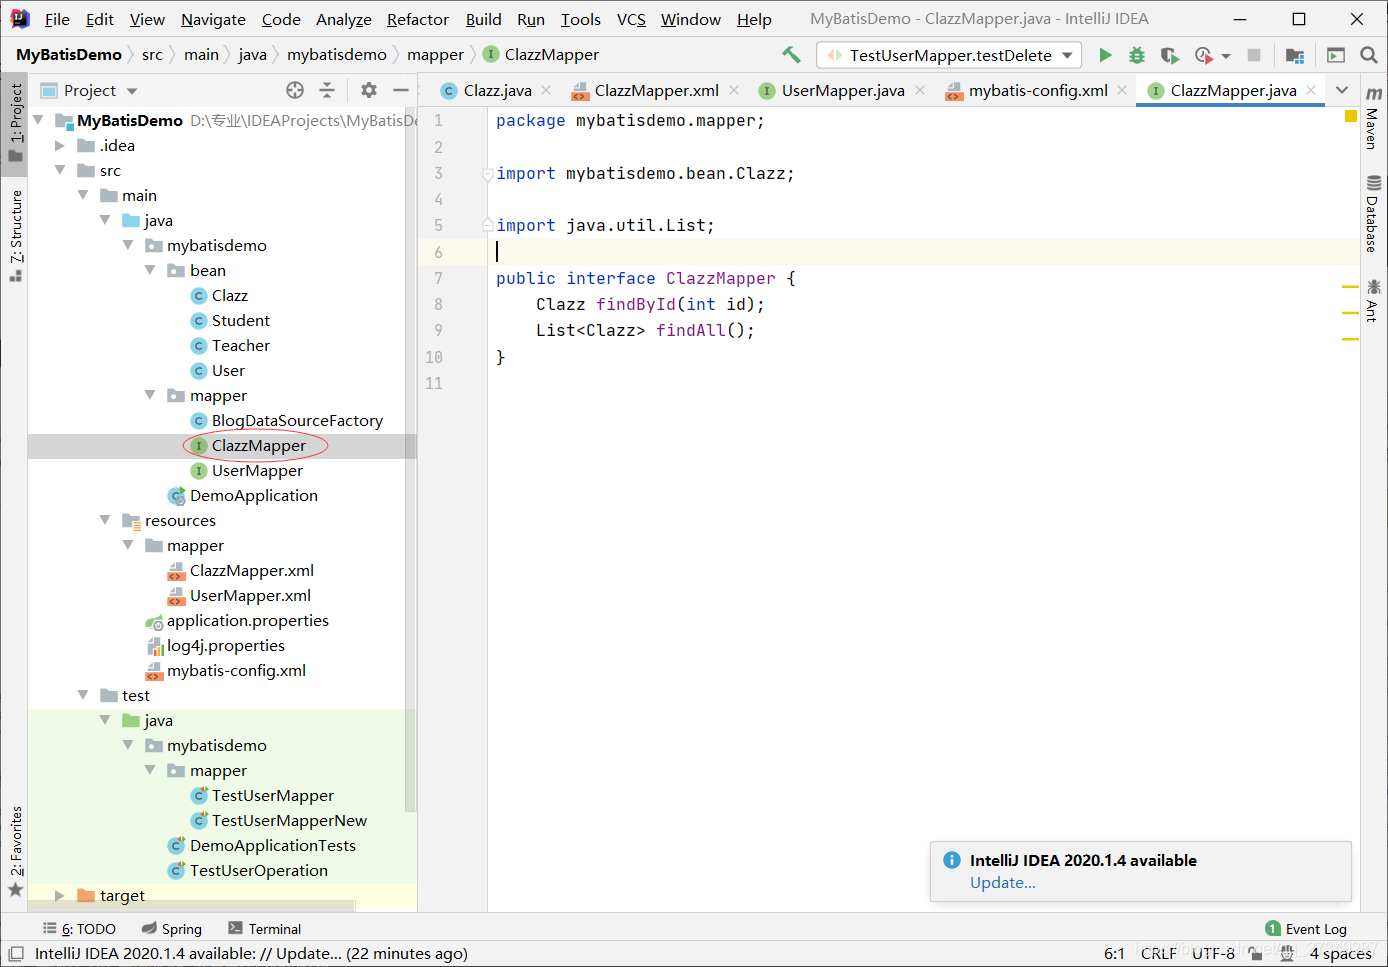Click the 6:1 caret position indicator
The image size is (1388, 967).
[x=1114, y=954]
